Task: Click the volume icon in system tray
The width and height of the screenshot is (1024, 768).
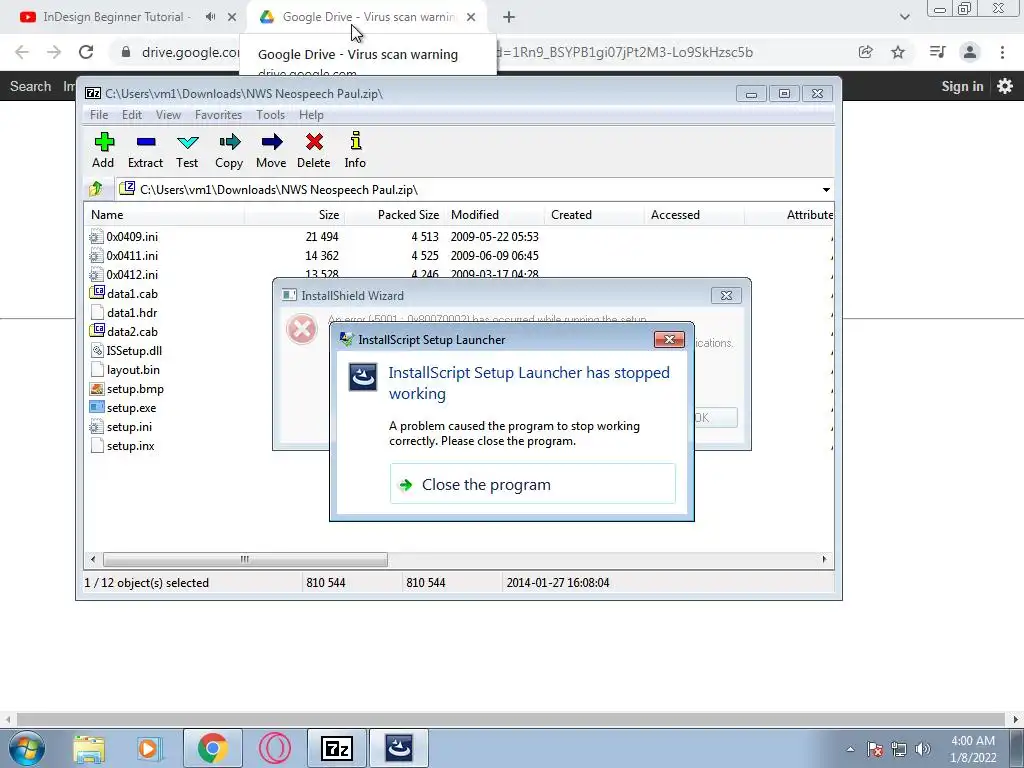Action: (x=923, y=749)
